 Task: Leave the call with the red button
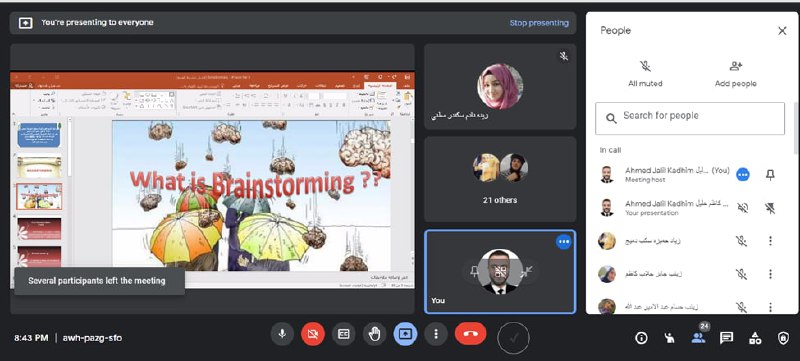click(470, 334)
